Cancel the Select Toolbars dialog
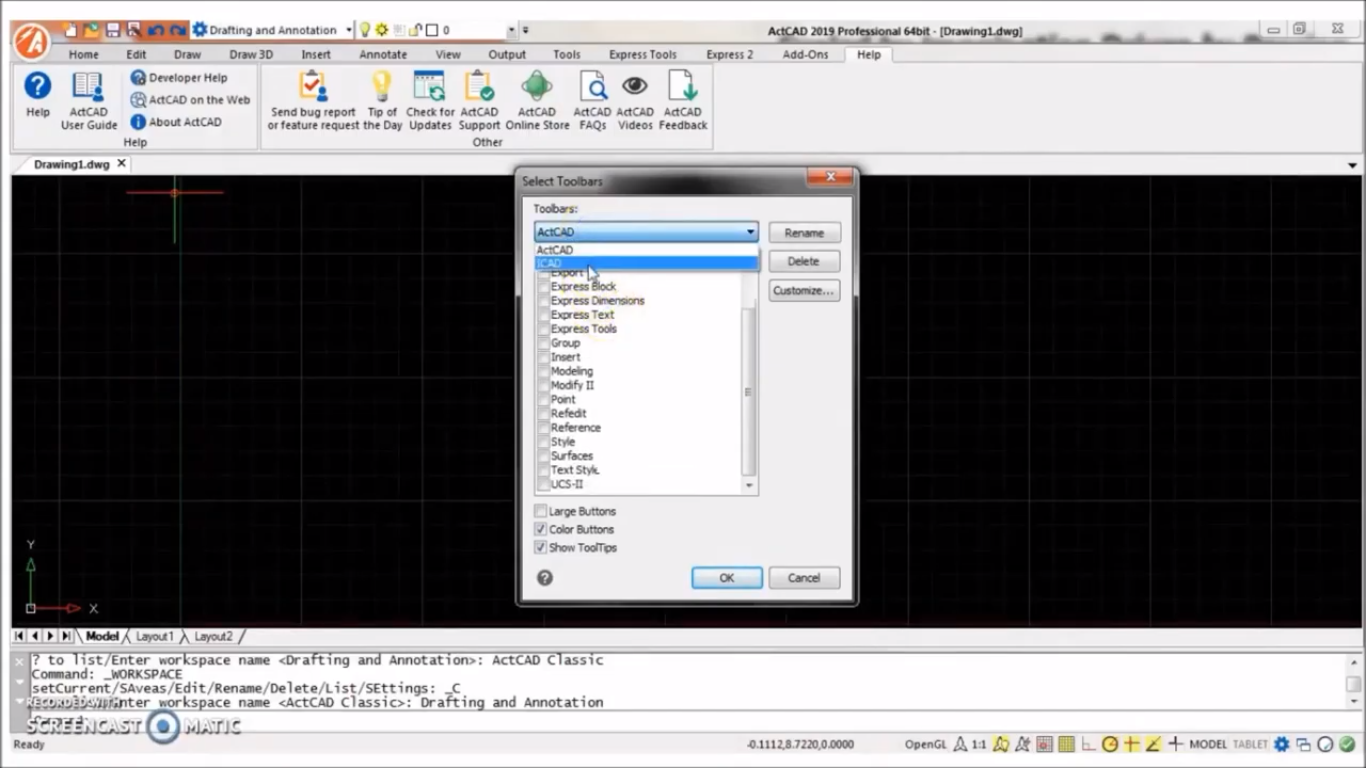Image resolution: width=1366 pixels, height=768 pixels. [x=804, y=578]
